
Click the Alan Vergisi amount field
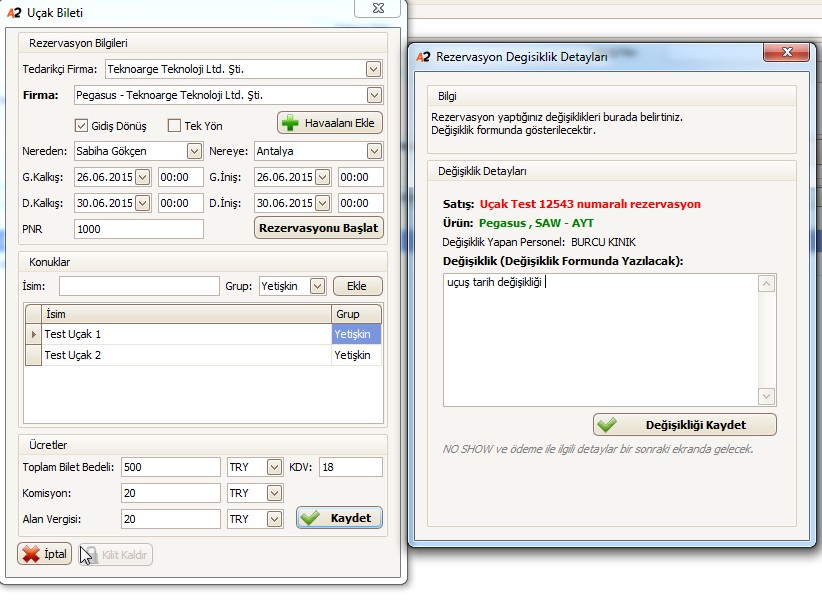[x=170, y=519]
